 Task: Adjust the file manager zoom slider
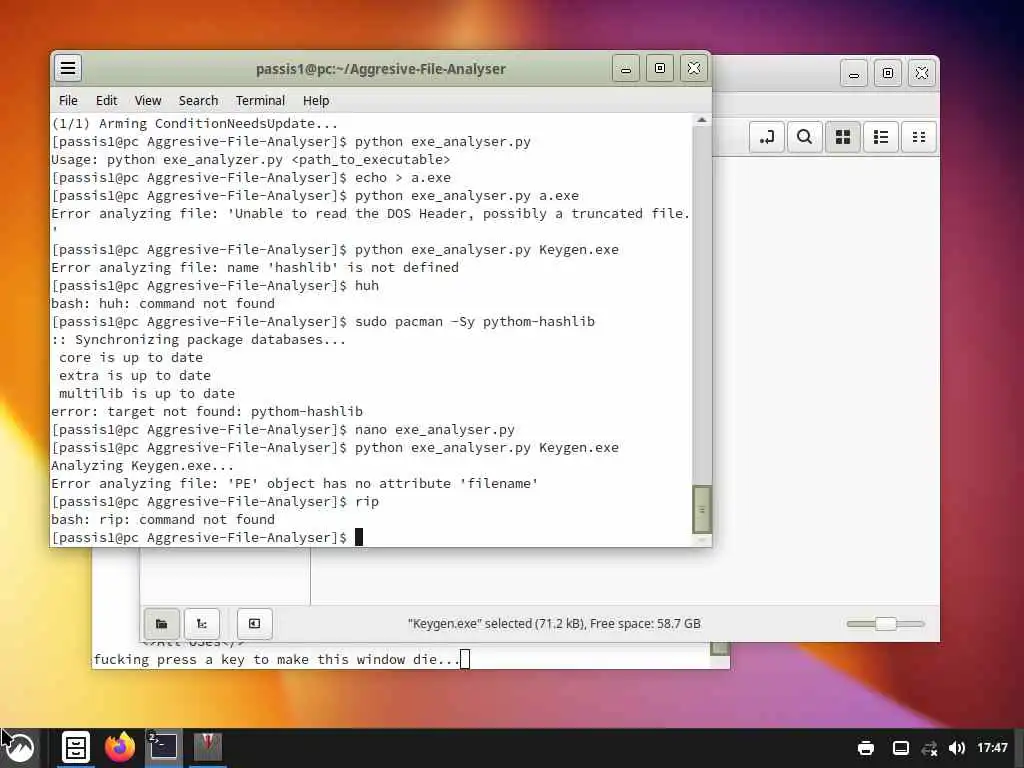coord(886,624)
